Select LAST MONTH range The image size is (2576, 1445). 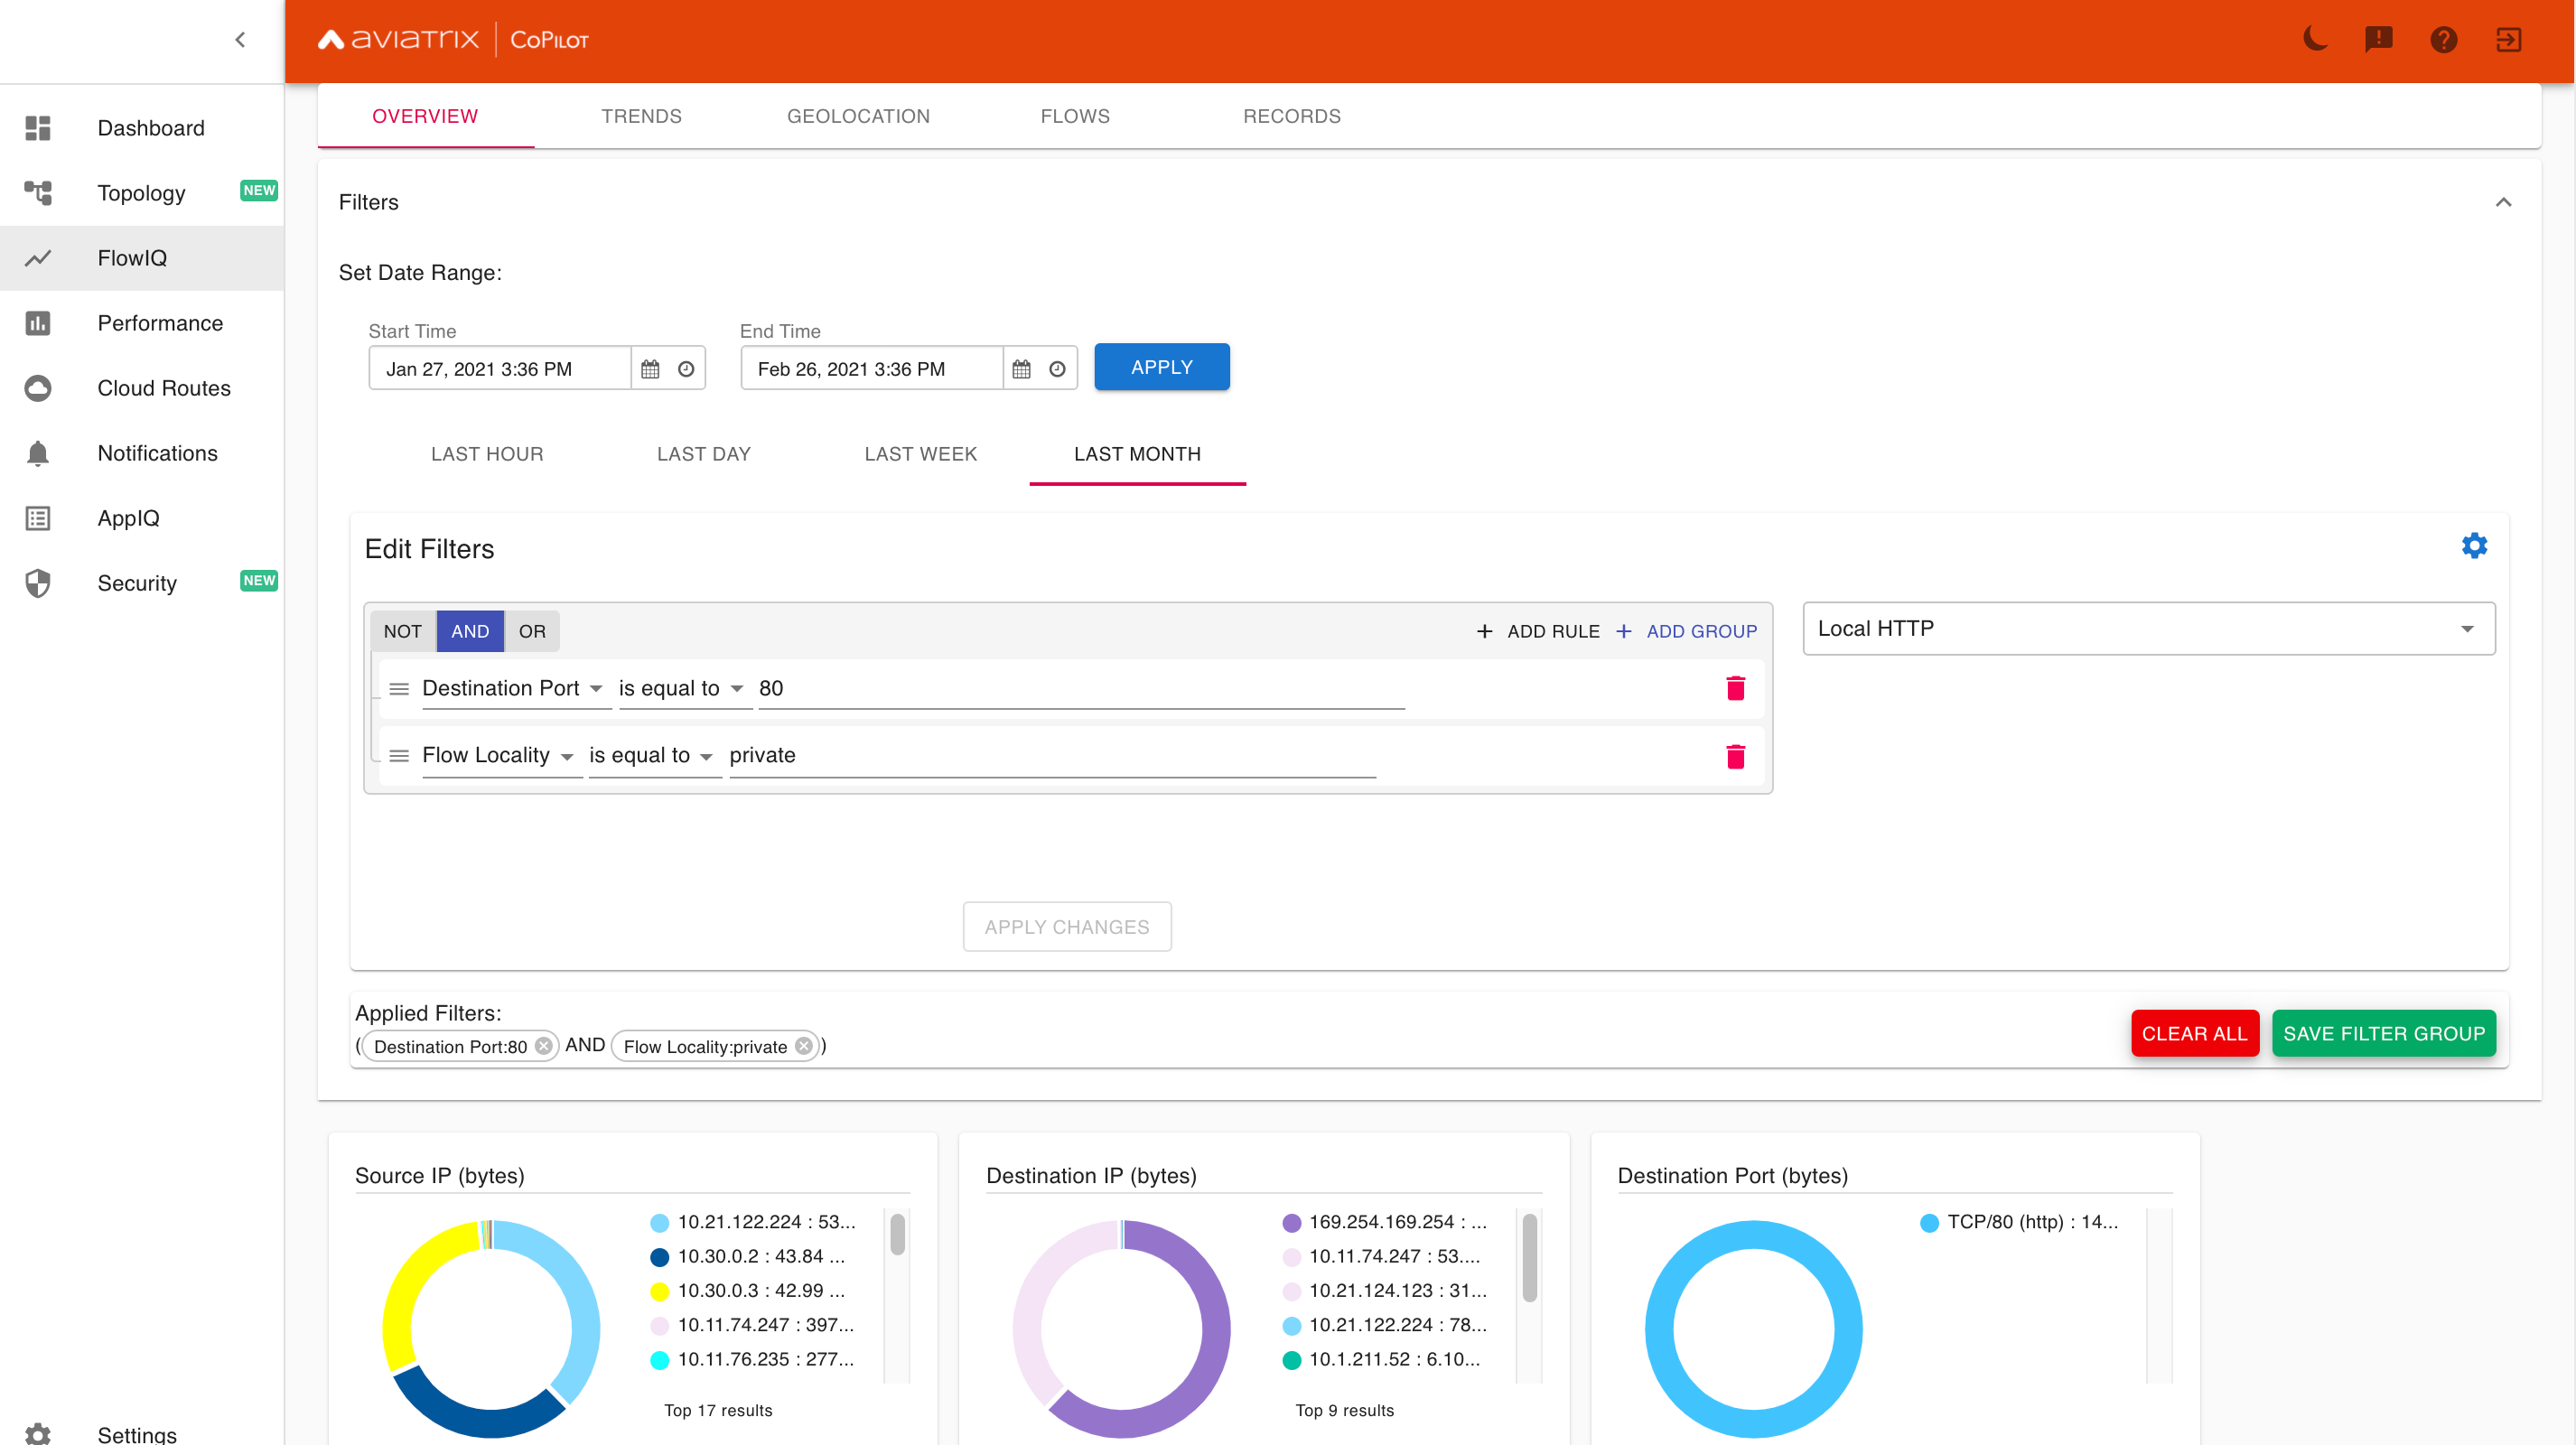click(x=1137, y=454)
